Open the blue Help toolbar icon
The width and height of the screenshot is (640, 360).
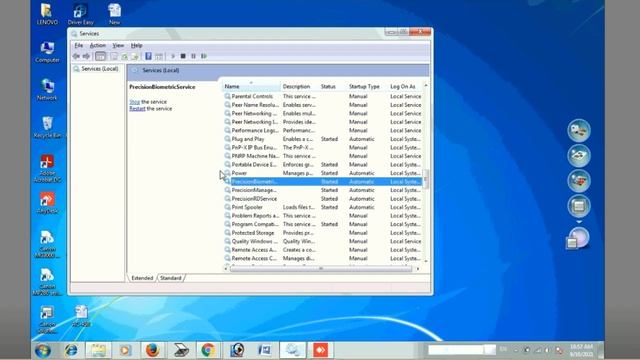148,56
